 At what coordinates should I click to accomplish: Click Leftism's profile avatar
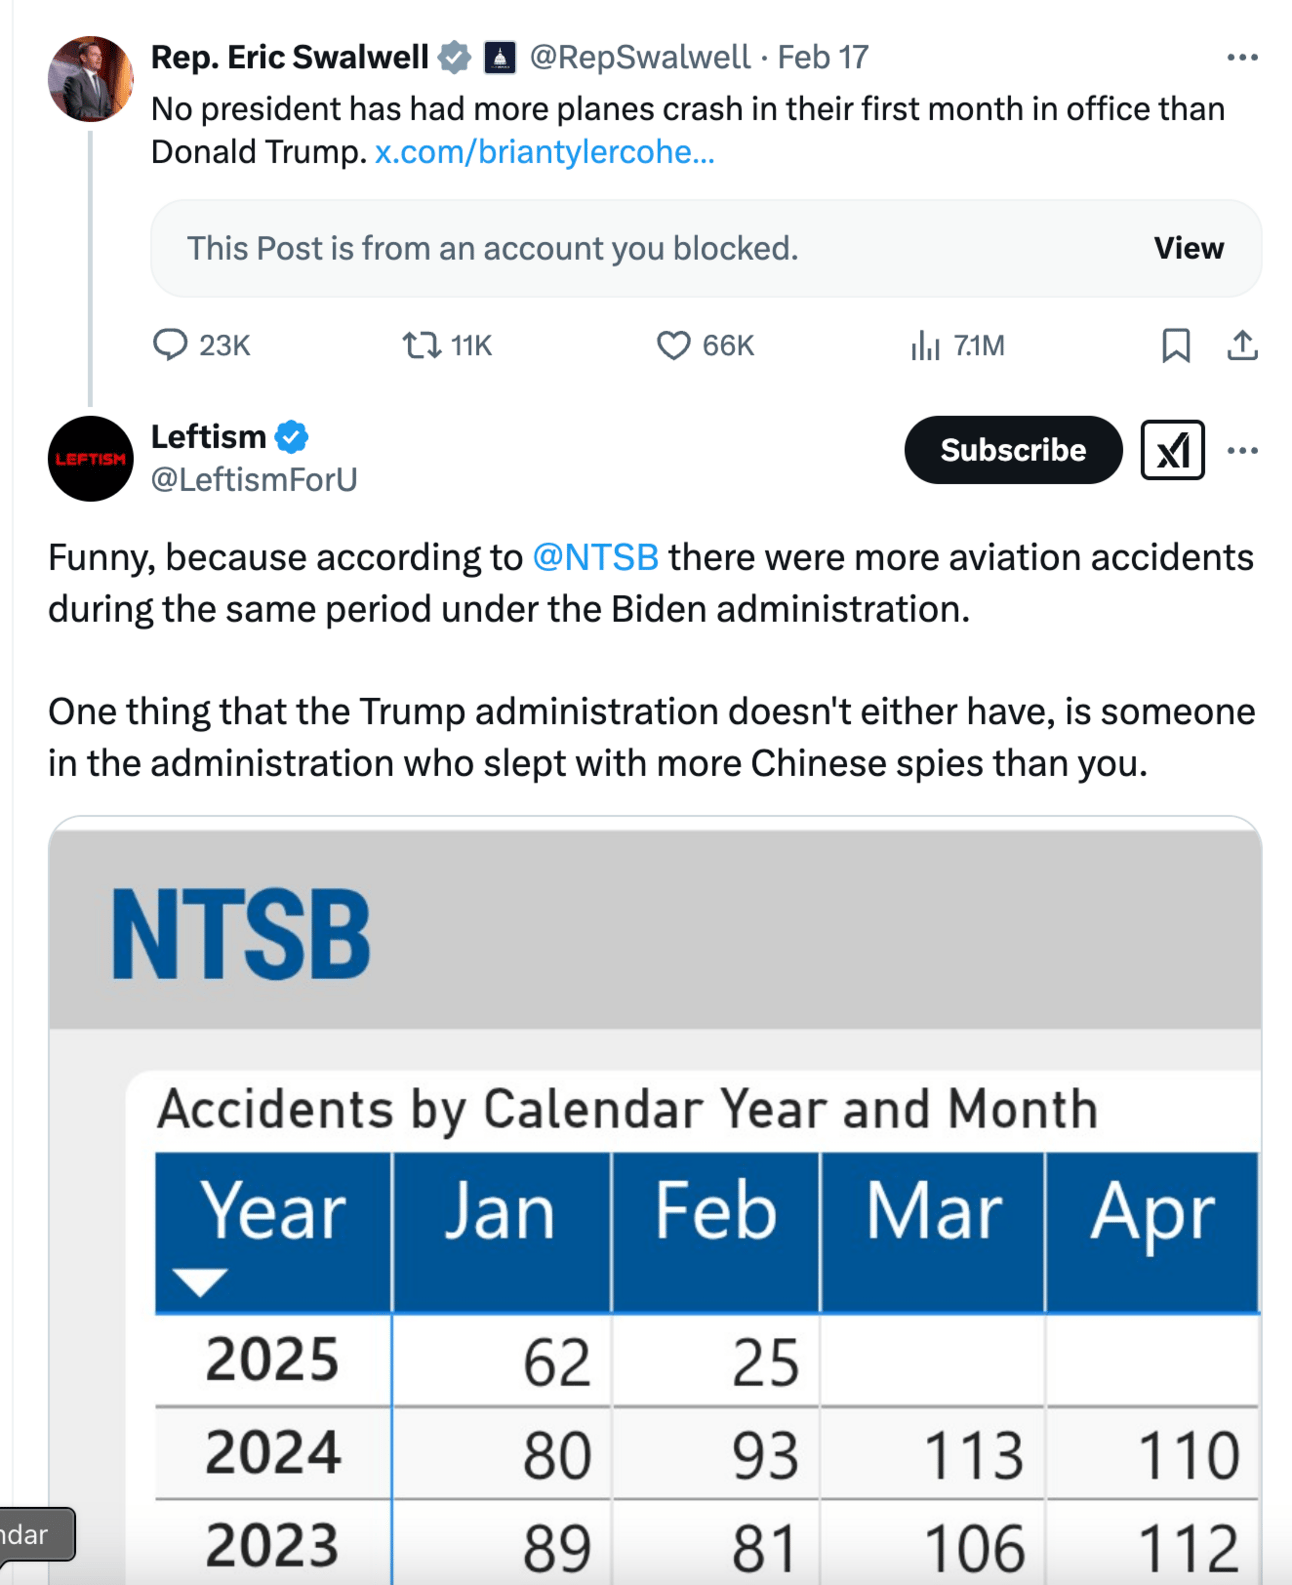click(x=90, y=458)
